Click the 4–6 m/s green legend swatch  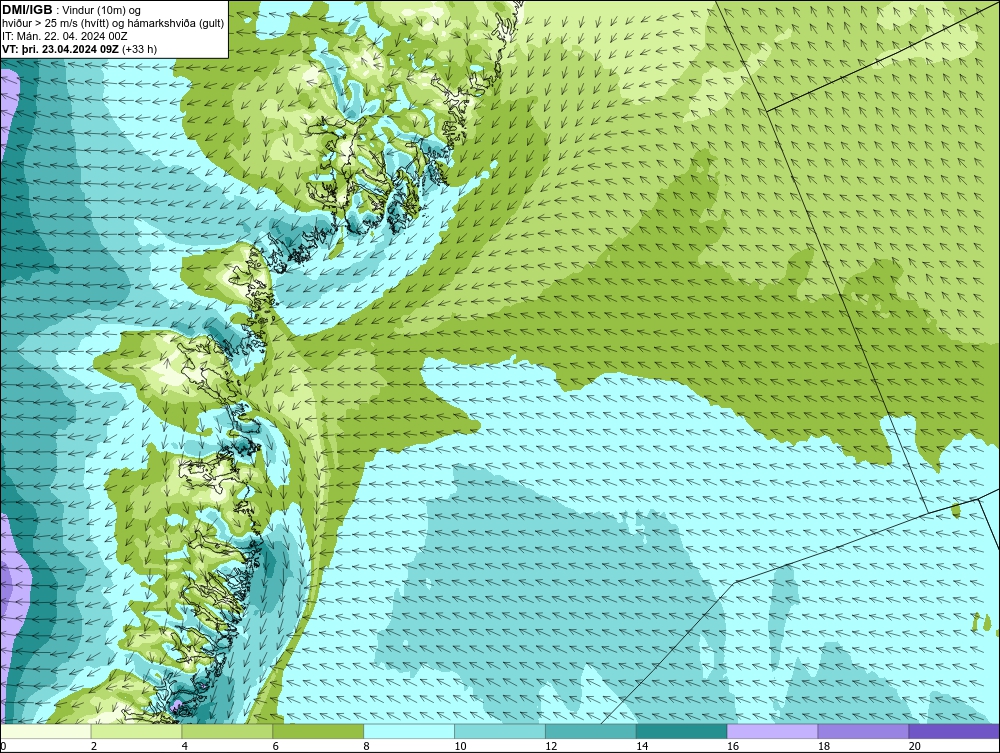pos(227,732)
